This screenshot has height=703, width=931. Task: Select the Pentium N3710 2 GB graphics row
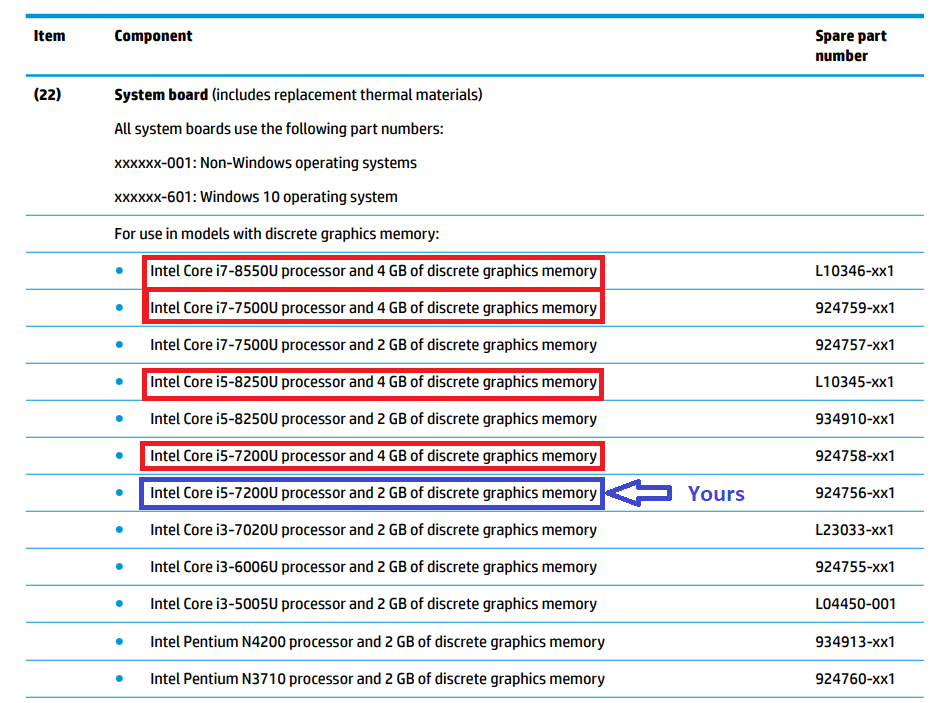(x=475, y=679)
